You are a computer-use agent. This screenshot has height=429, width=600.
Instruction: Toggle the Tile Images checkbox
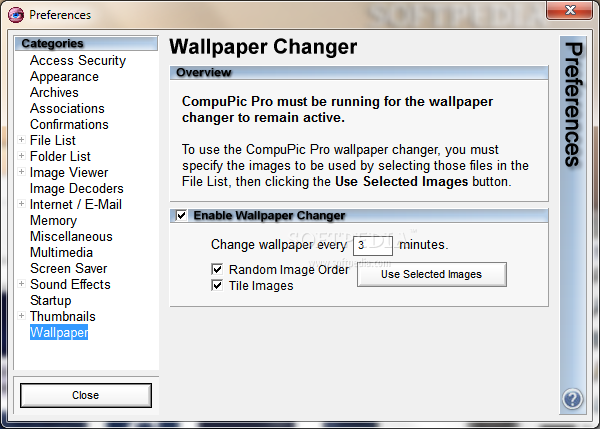217,285
